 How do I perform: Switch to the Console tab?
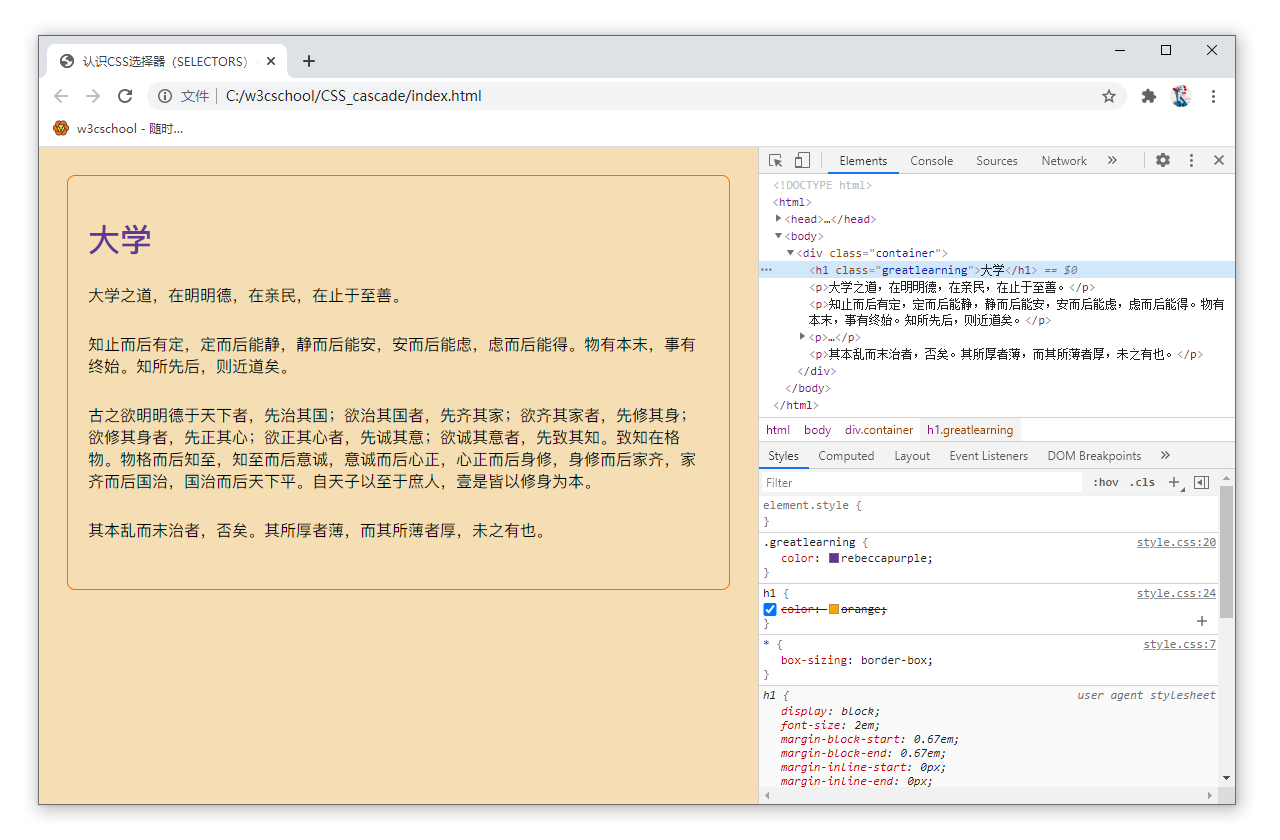click(x=931, y=161)
